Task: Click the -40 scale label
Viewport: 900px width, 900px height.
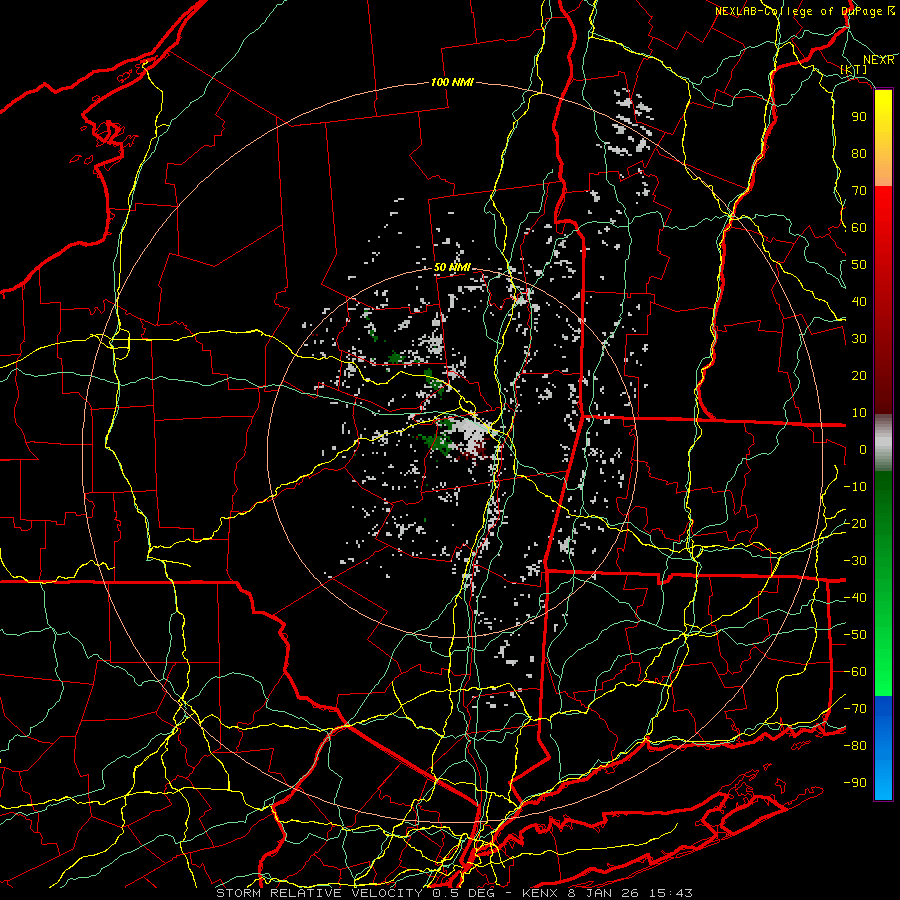Action: point(855,598)
